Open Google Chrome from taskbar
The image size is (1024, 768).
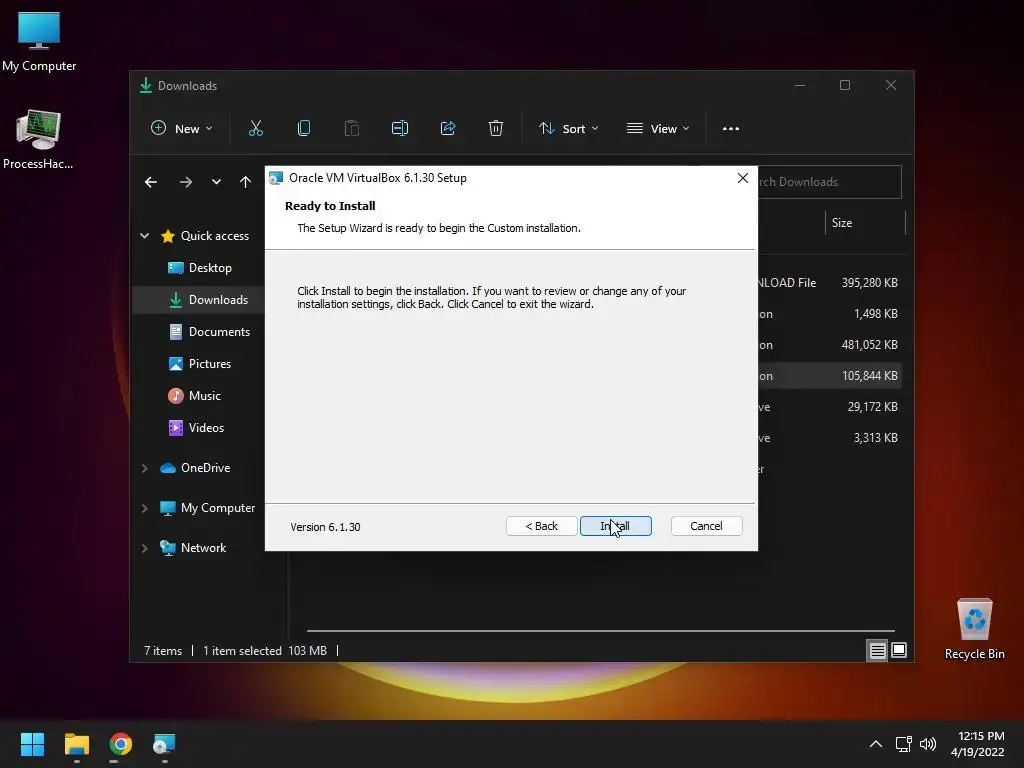121,744
